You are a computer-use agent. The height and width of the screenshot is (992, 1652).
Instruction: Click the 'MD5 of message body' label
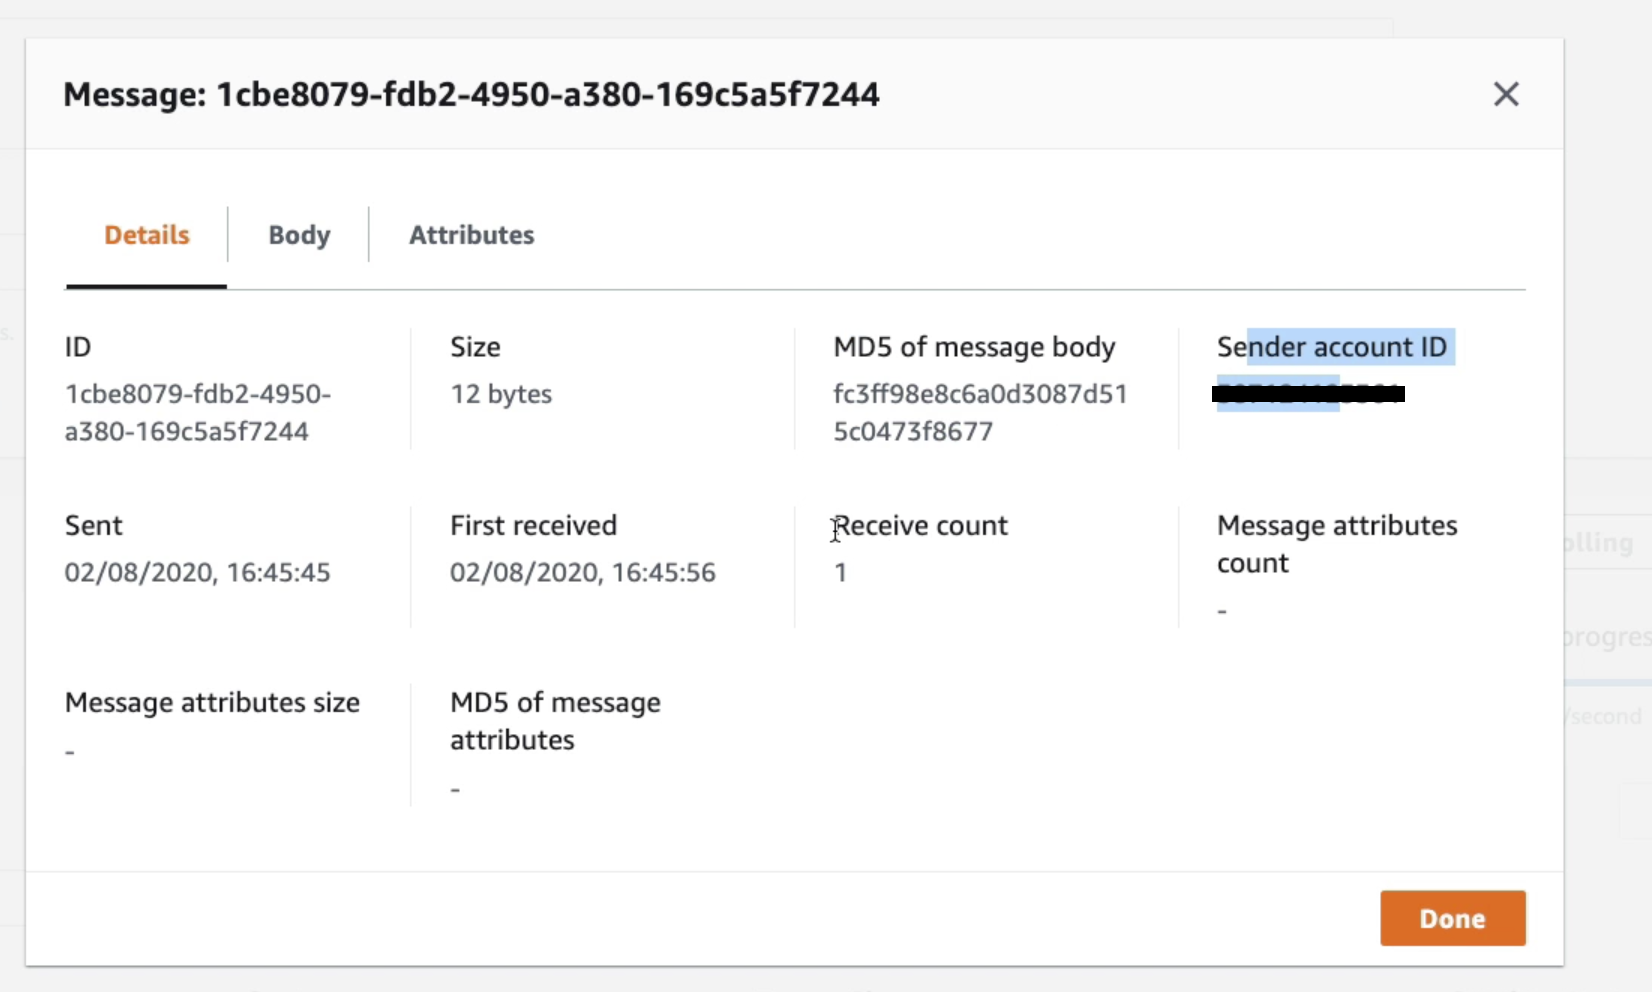(974, 347)
